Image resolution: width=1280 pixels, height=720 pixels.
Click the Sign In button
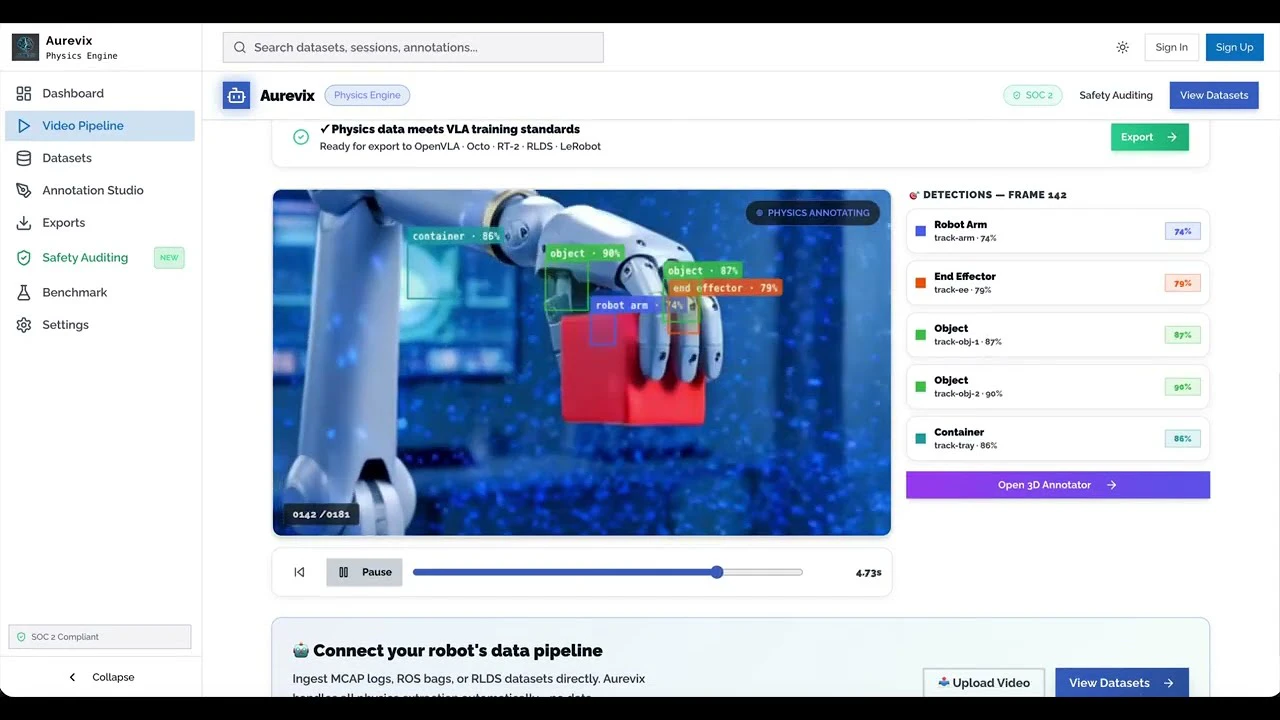tap(1171, 47)
